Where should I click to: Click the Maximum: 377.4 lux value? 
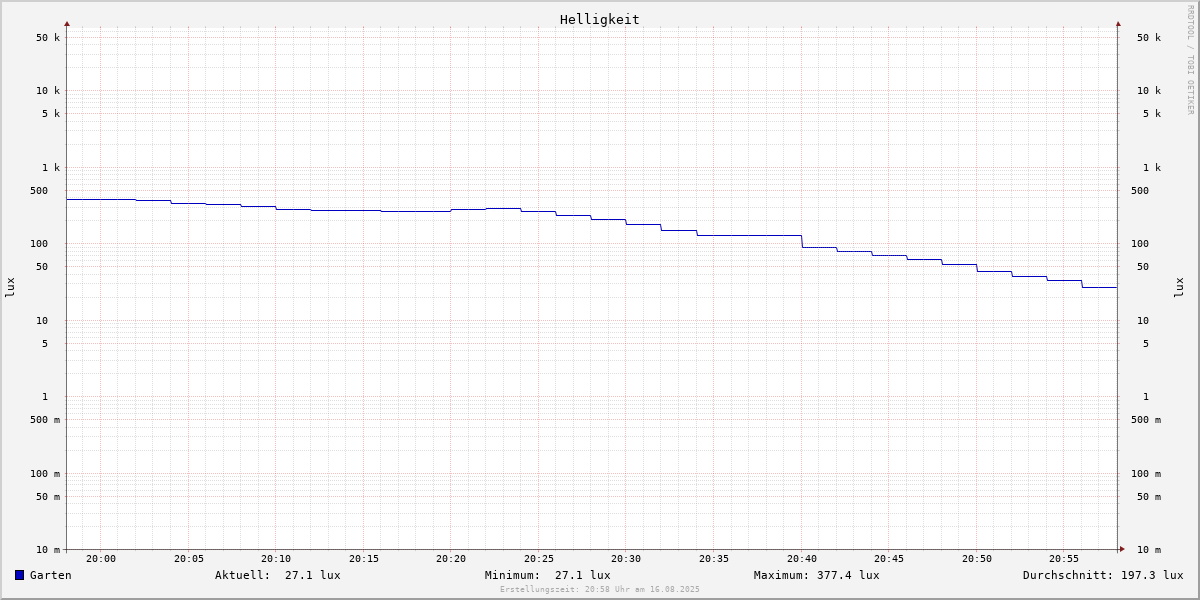pos(817,575)
